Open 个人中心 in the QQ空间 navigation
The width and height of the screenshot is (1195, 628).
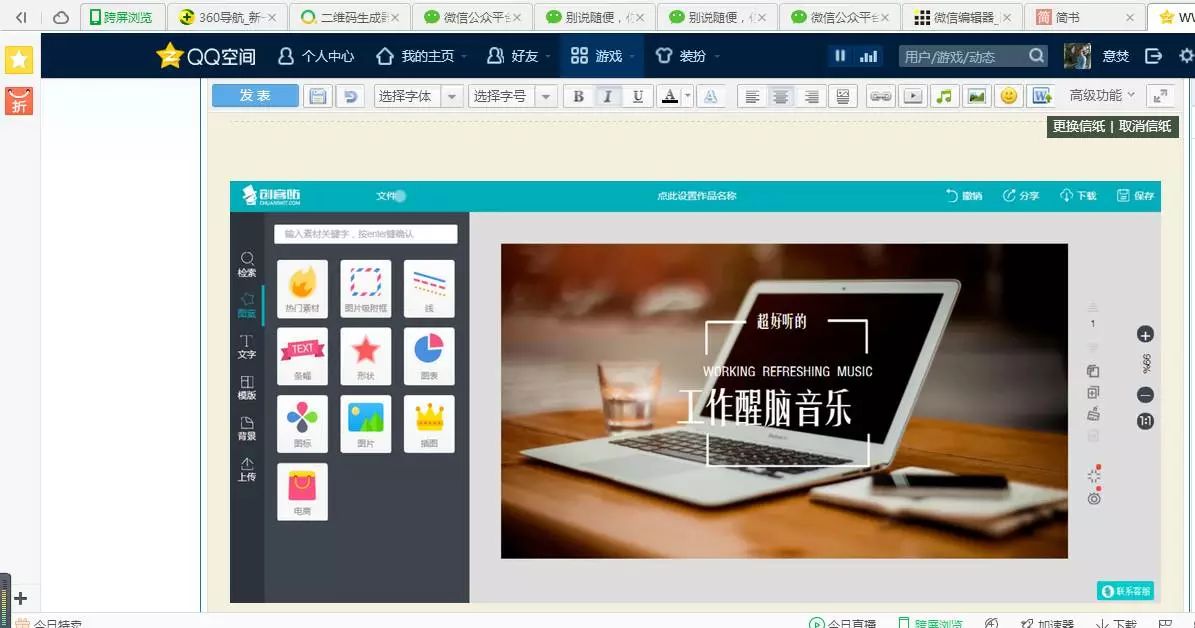click(x=316, y=56)
